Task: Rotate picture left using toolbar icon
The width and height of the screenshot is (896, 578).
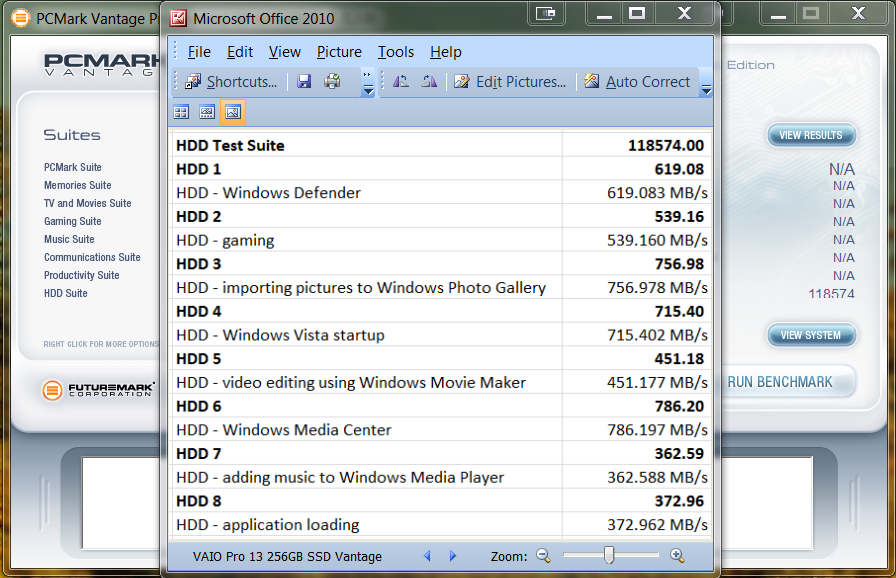Action: [x=401, y=82]
